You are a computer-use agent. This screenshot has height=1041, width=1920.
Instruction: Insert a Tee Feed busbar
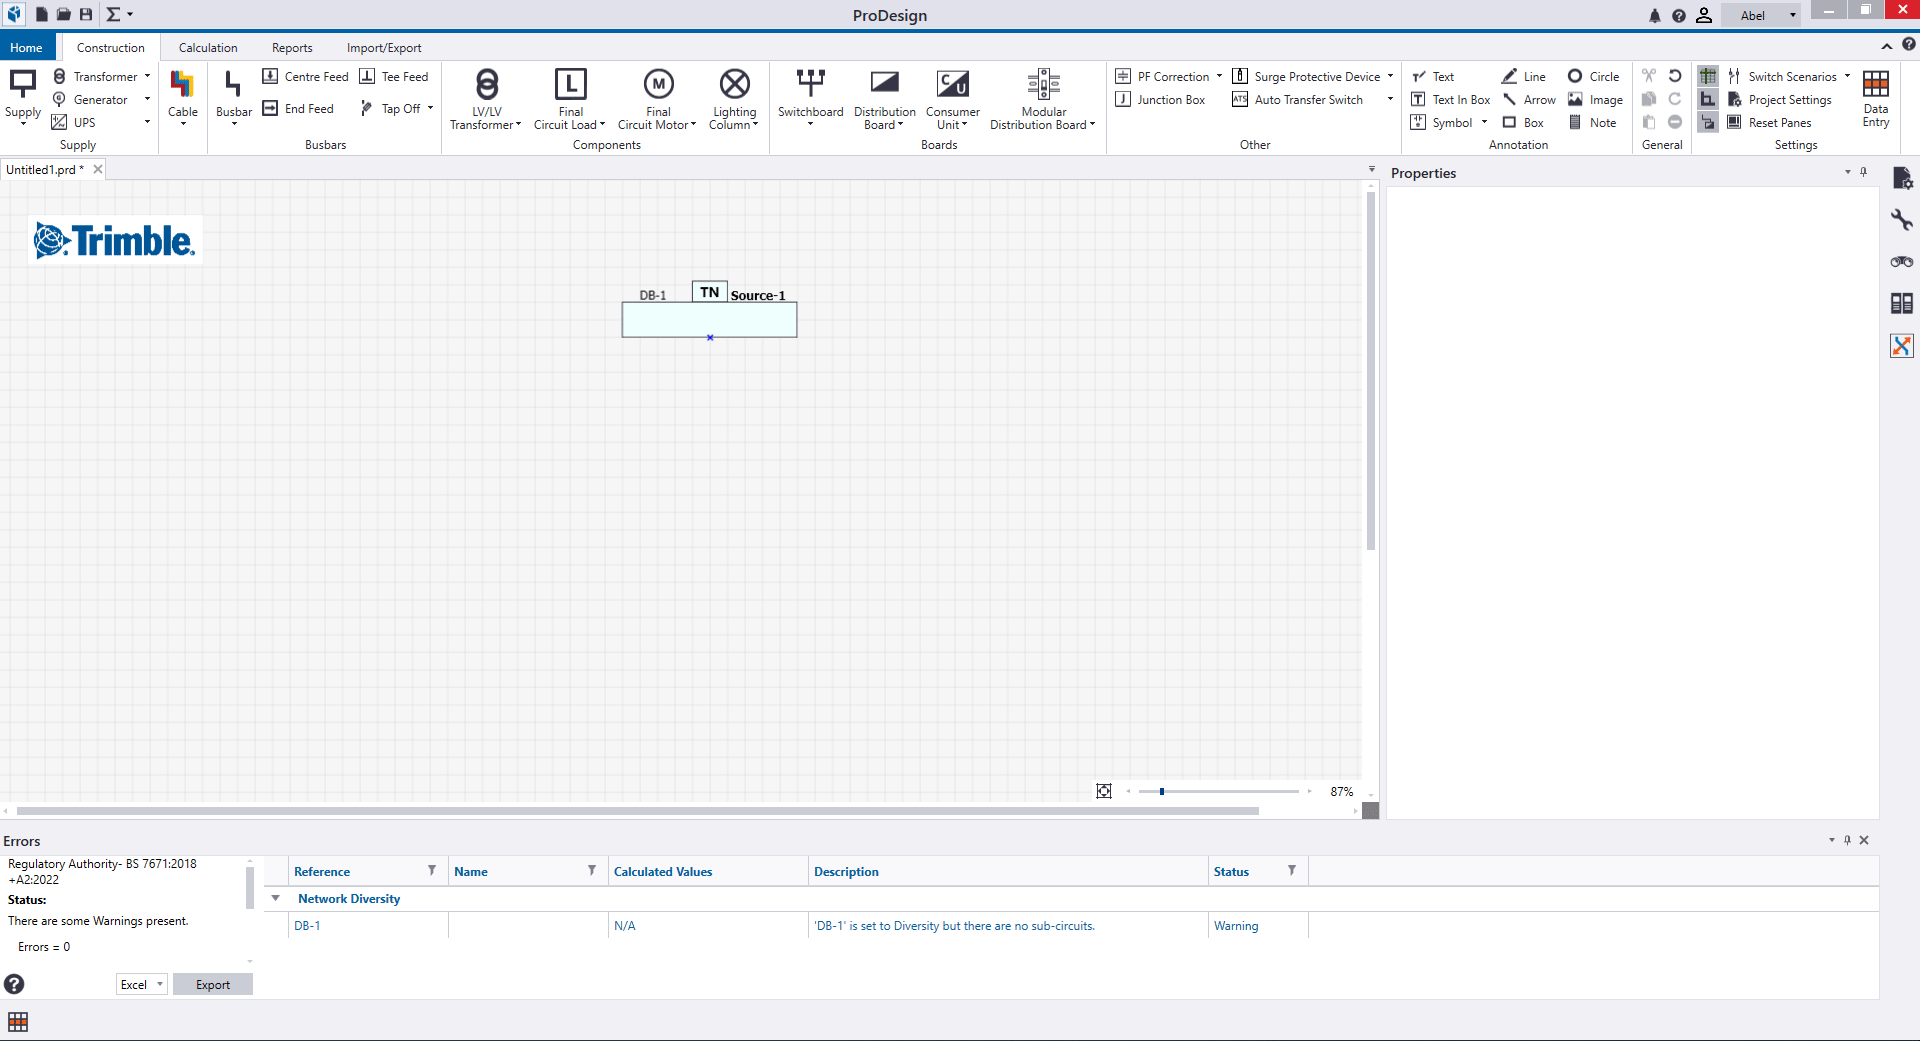coord(394,77)
